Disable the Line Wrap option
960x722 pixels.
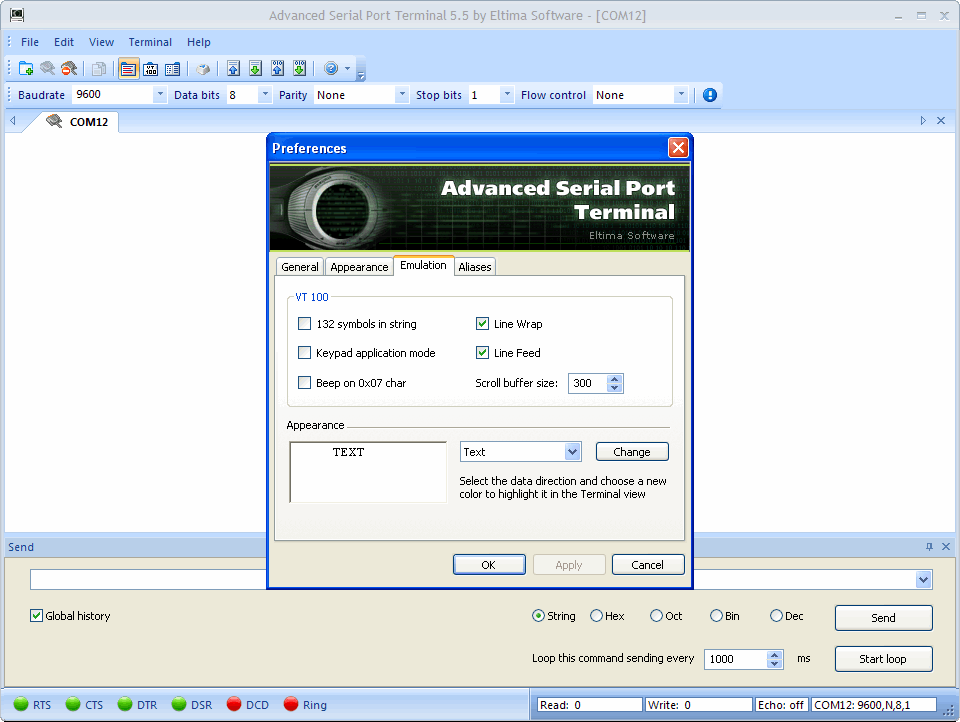point(483,323)
